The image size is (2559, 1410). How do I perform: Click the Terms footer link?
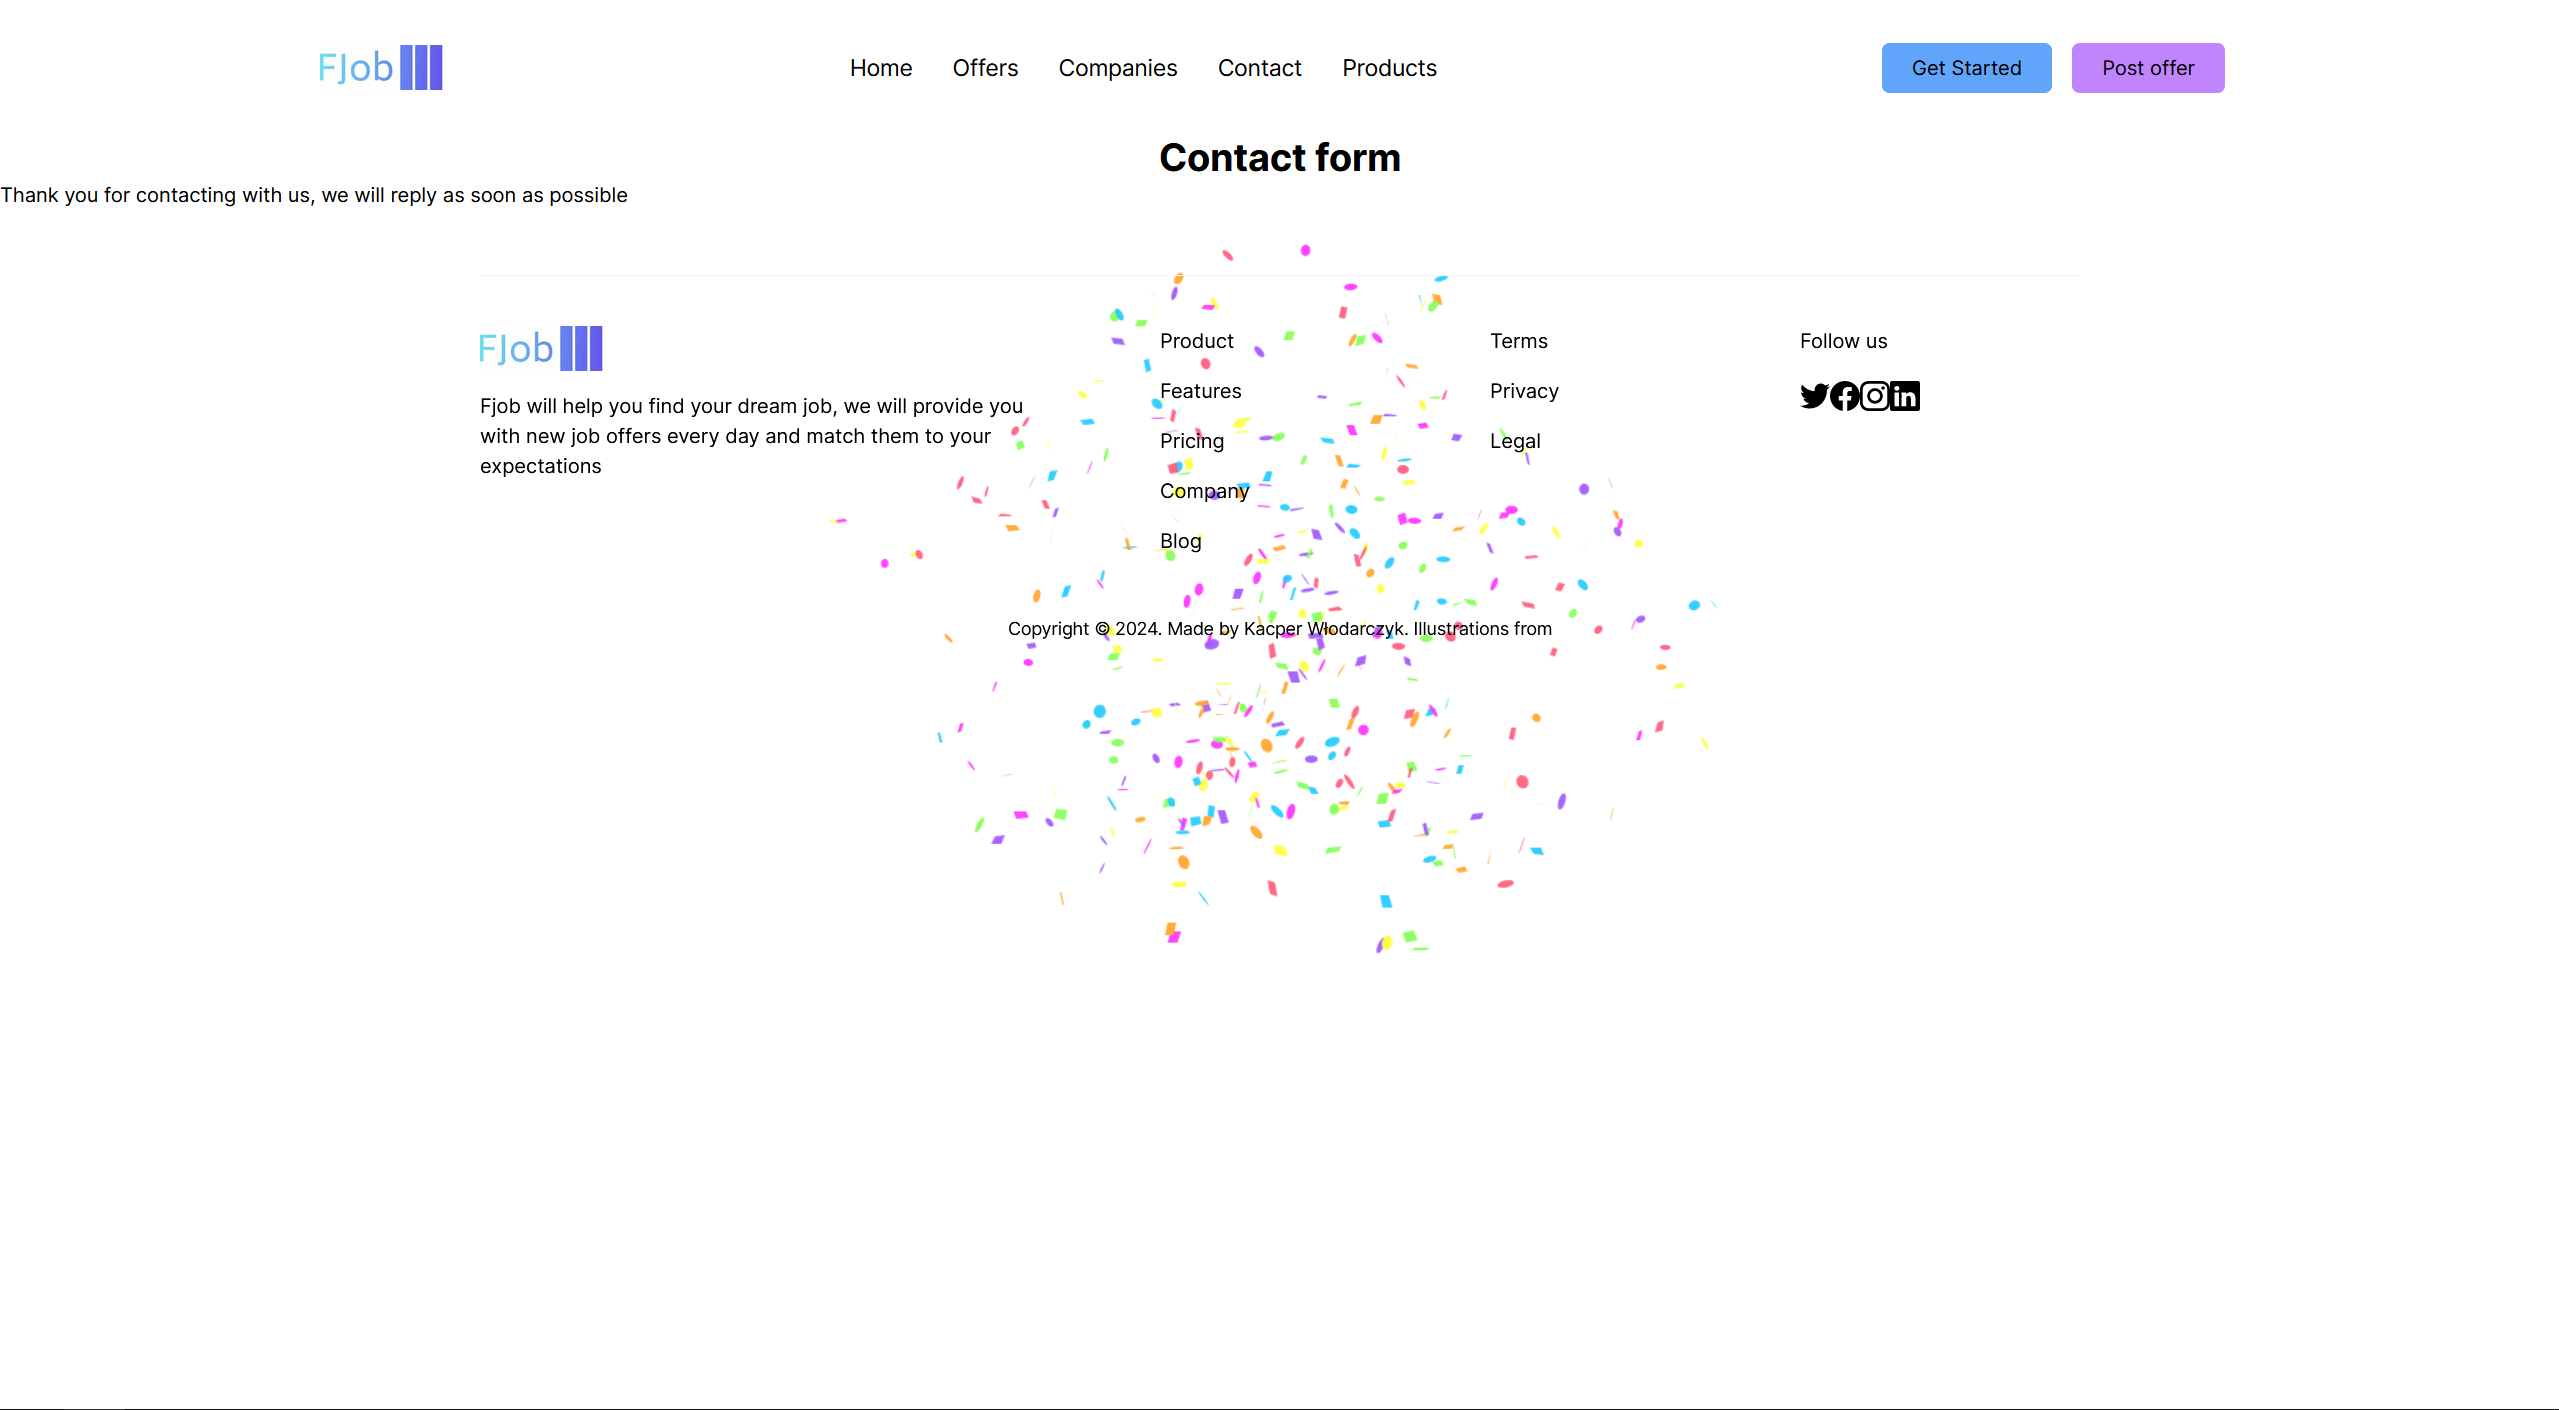pos(1519,340)
